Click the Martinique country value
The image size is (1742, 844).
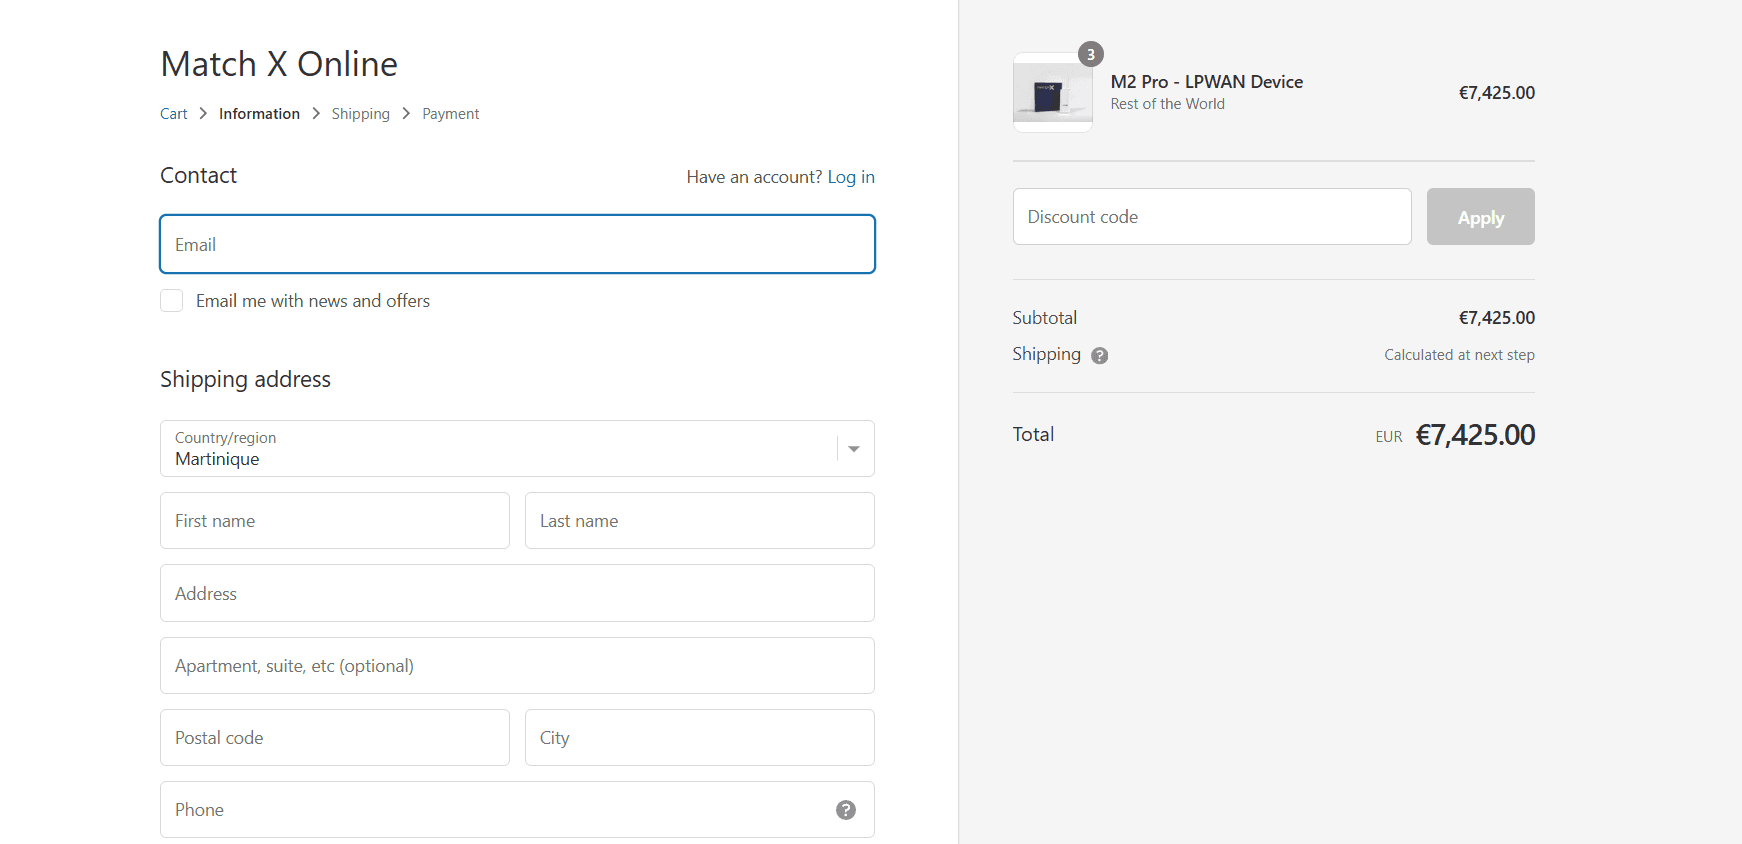[x=217, y=459]
